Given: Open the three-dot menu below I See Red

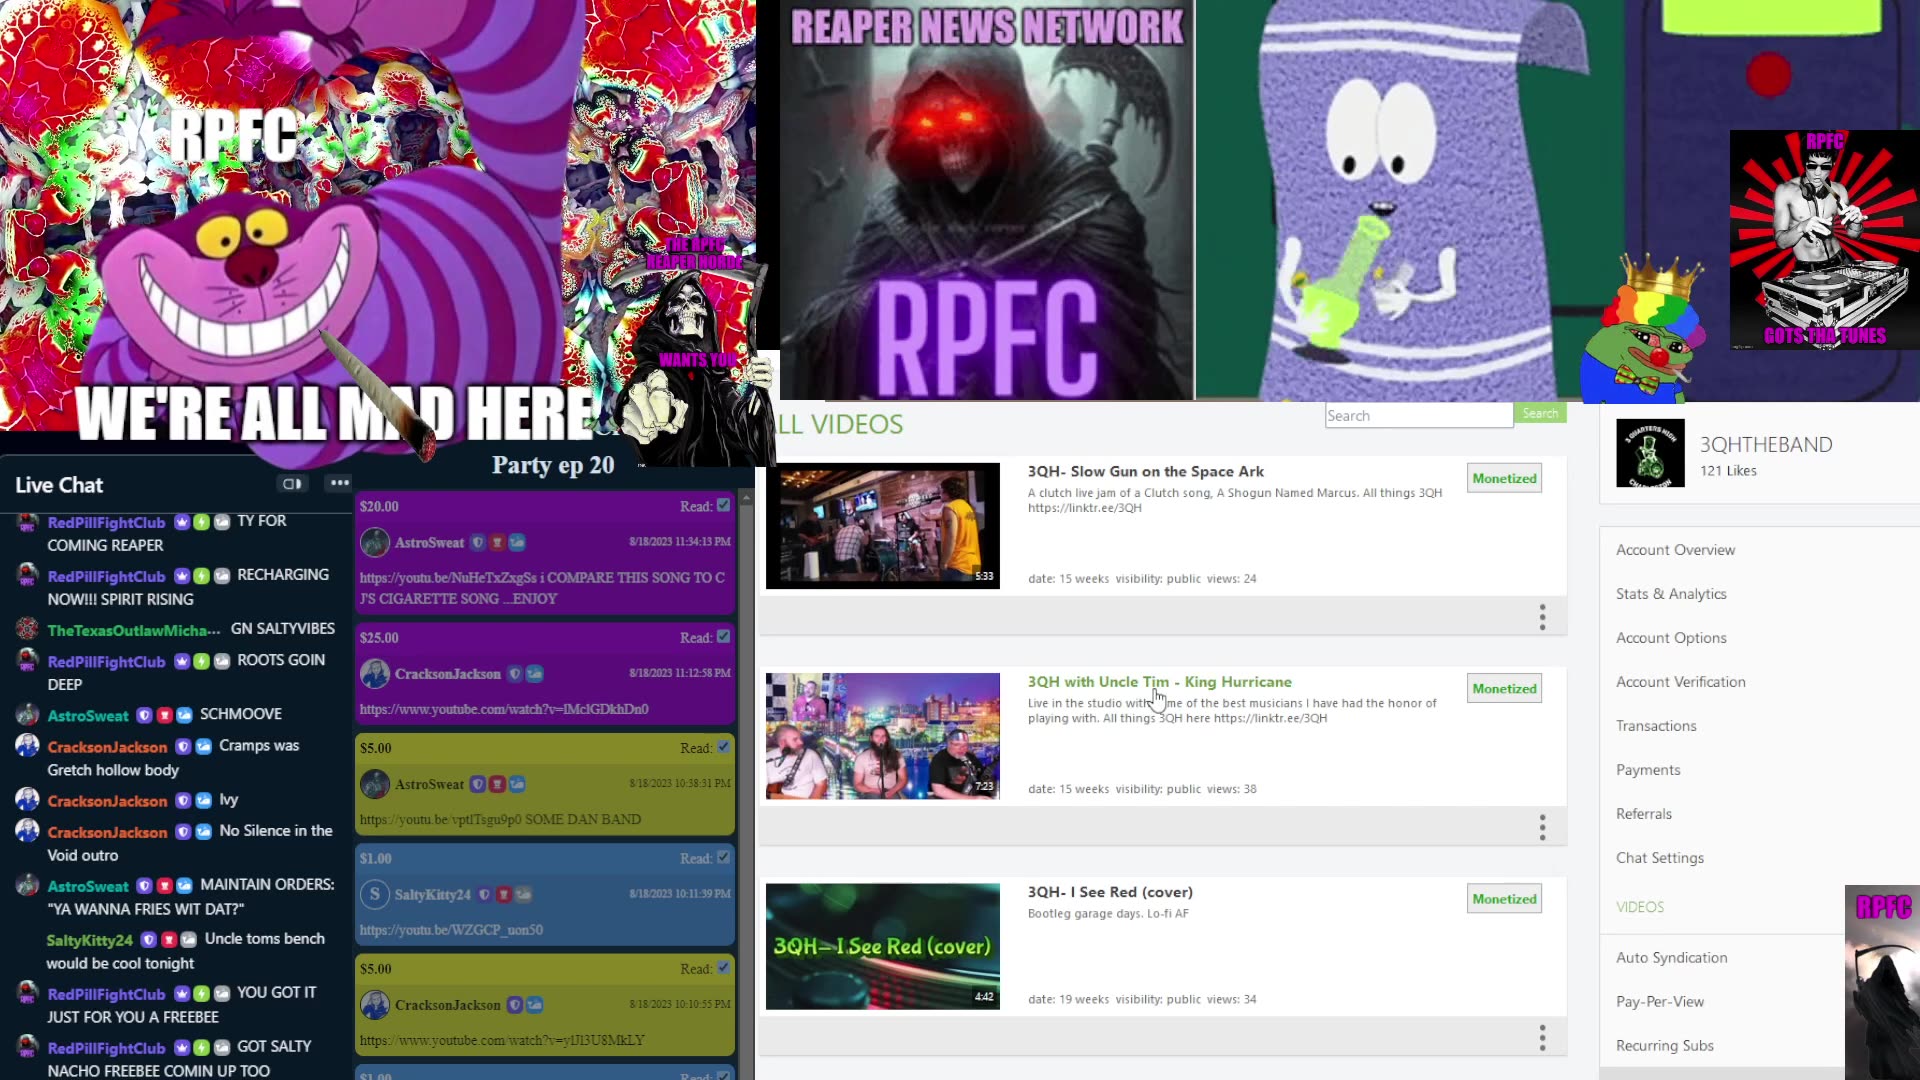Looking at the screenshot, I should click(1541, 1037).
